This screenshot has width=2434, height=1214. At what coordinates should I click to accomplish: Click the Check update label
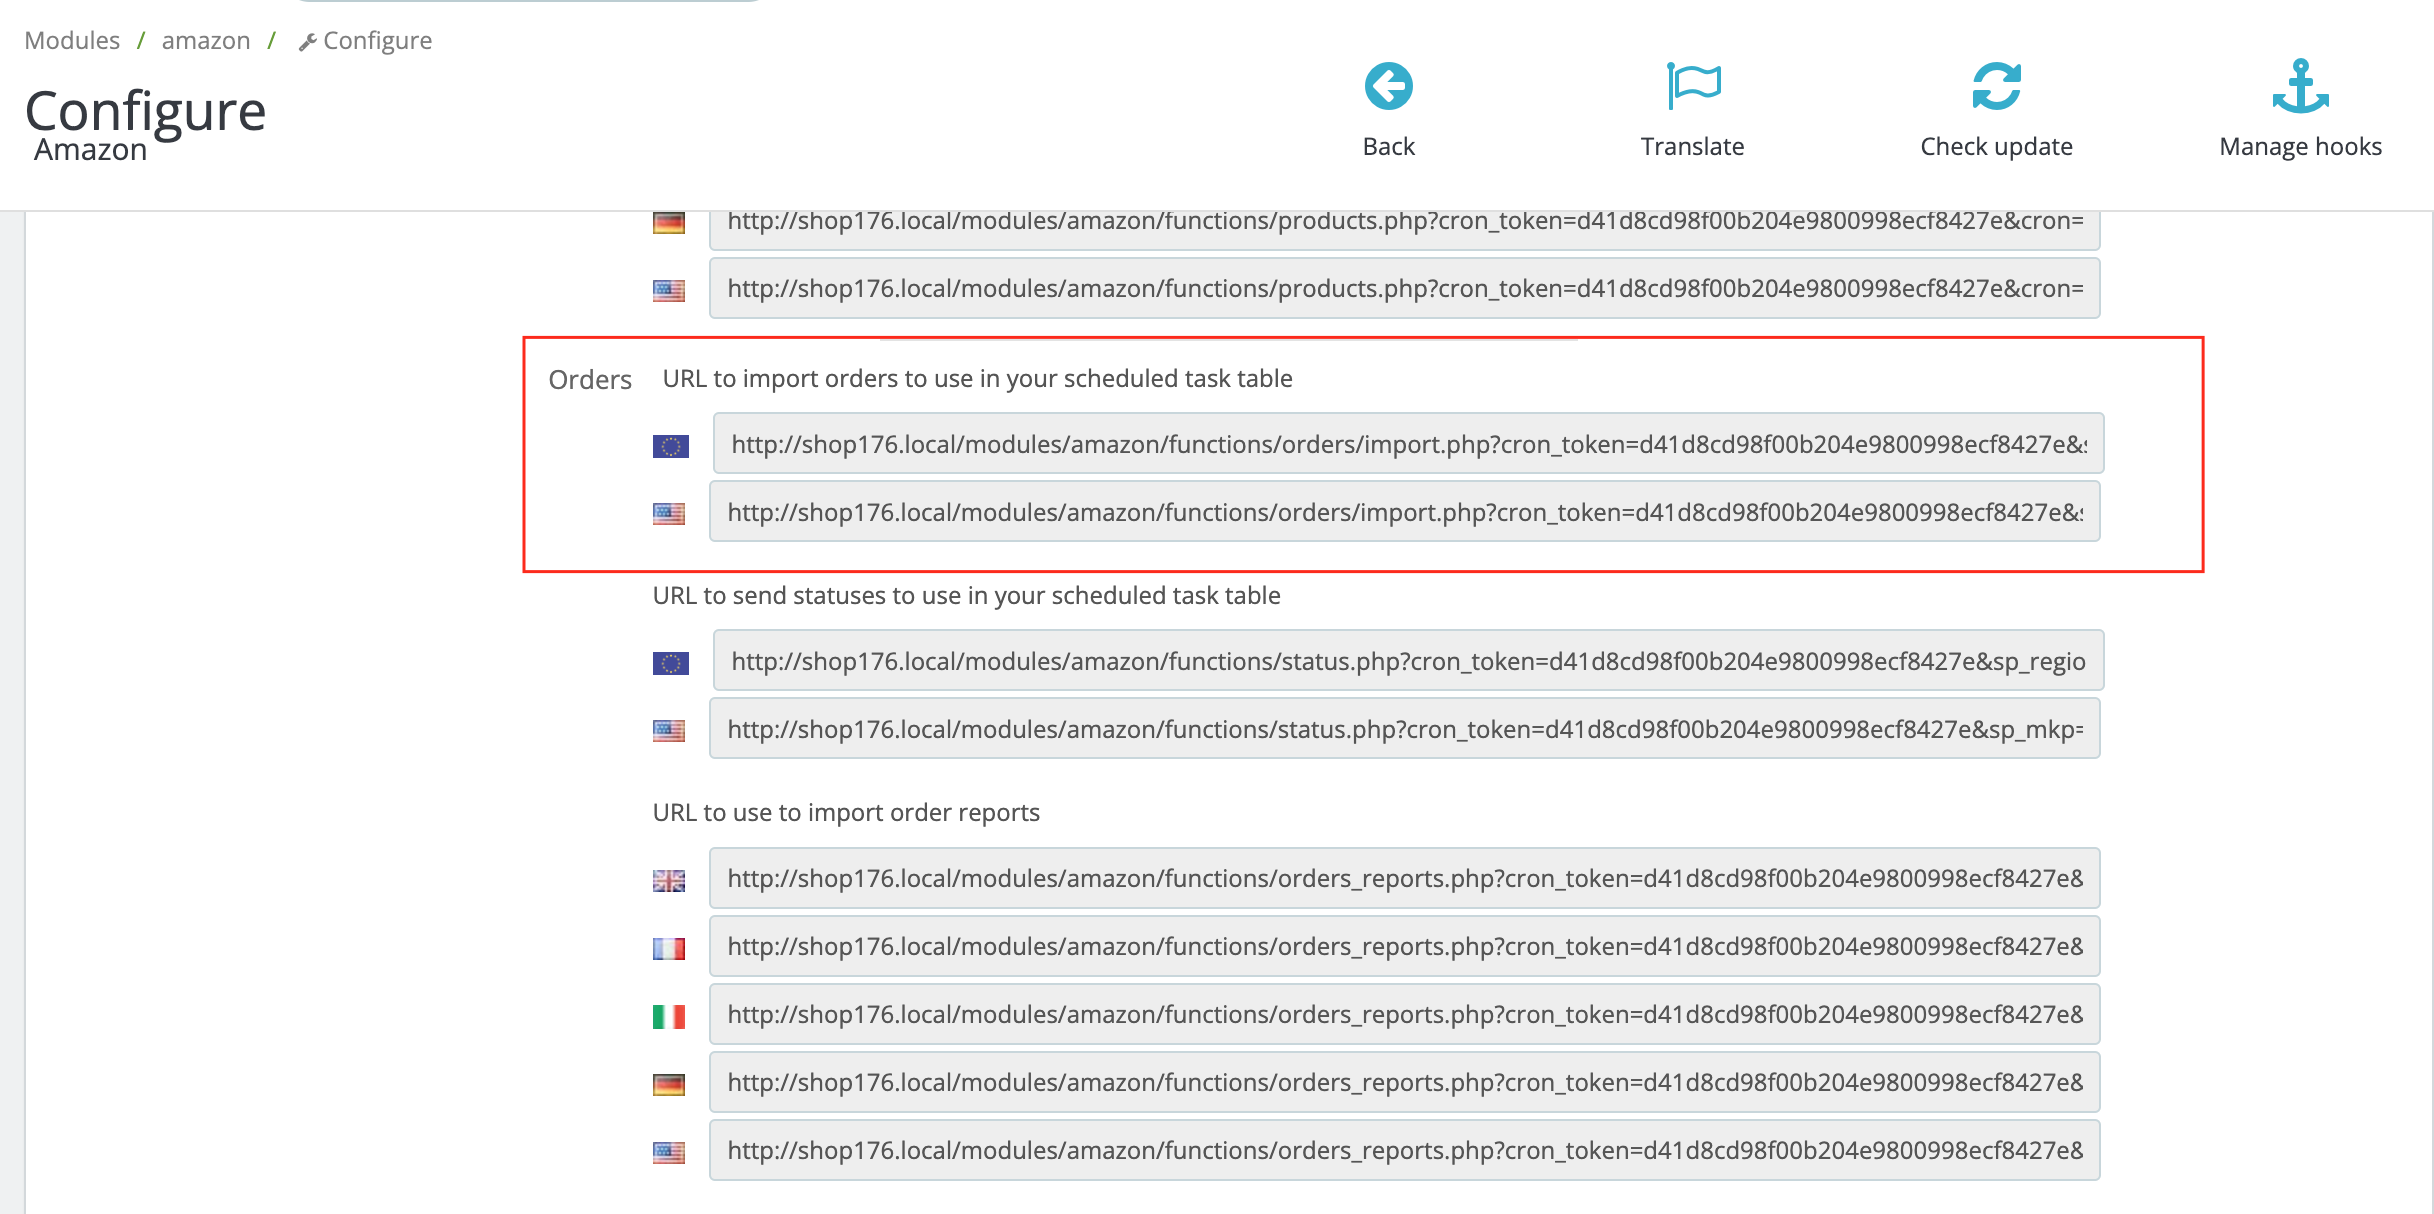coord(1996,146)
